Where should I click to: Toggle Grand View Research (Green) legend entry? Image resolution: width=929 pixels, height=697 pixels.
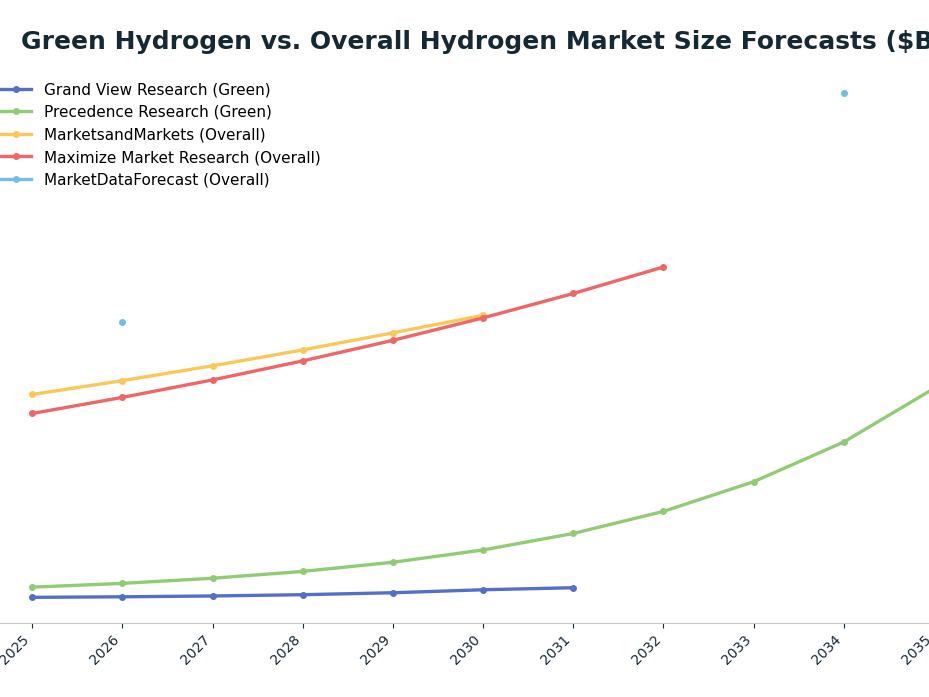pyautogui.click(x=135, y=89)
